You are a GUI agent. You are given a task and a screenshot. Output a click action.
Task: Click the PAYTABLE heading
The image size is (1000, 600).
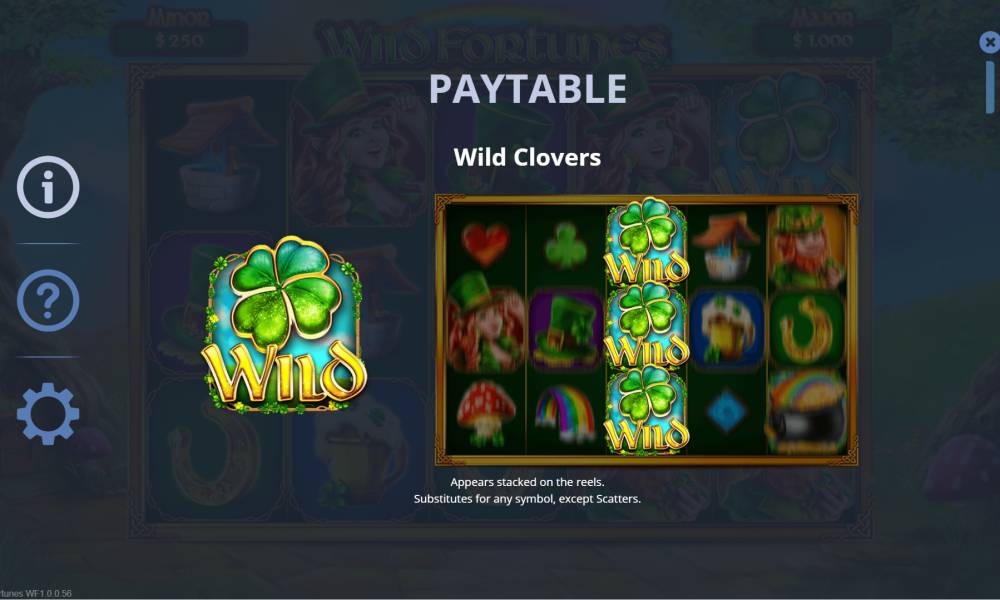click(x=527, y=89)
